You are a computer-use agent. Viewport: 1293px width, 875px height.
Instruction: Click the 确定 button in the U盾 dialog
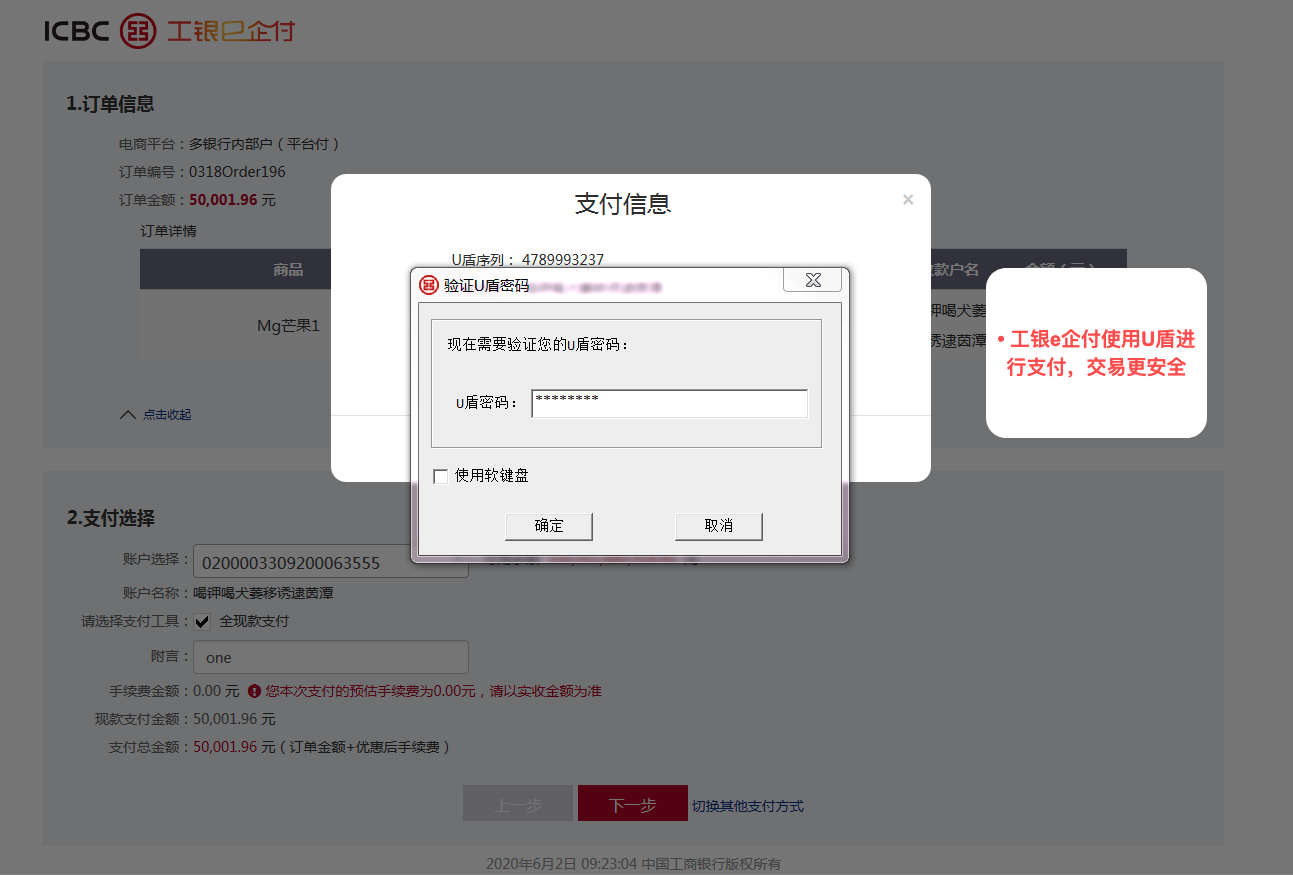549,526
